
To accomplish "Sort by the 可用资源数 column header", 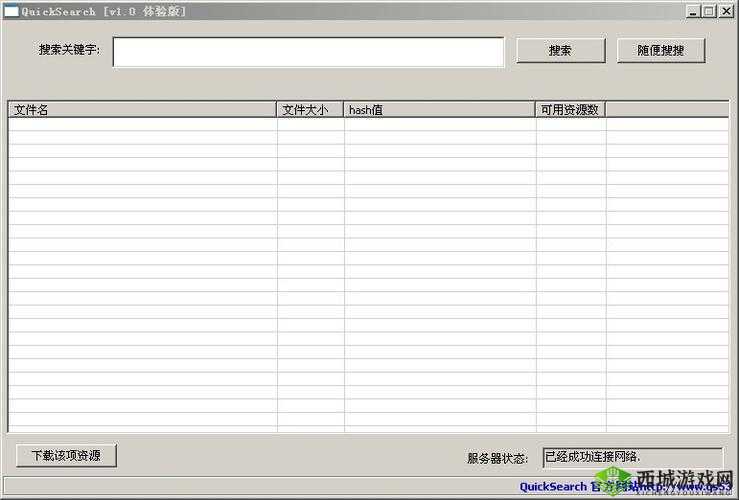I will pyautogui.click(x=570, y=110).
